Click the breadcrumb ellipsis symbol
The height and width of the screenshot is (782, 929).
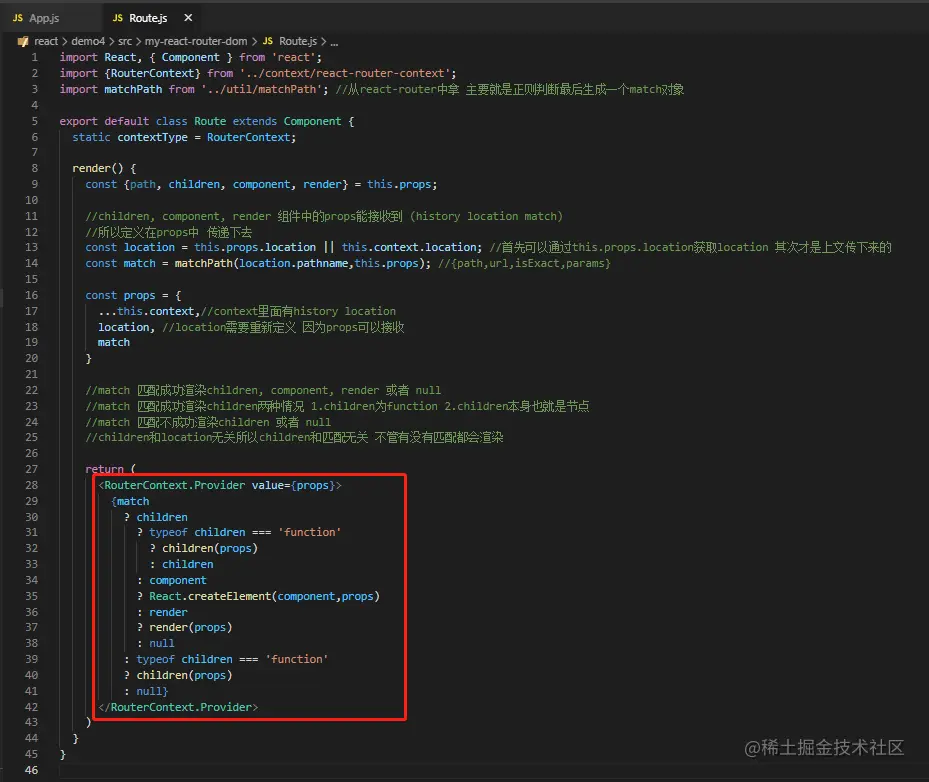point(334,41)
